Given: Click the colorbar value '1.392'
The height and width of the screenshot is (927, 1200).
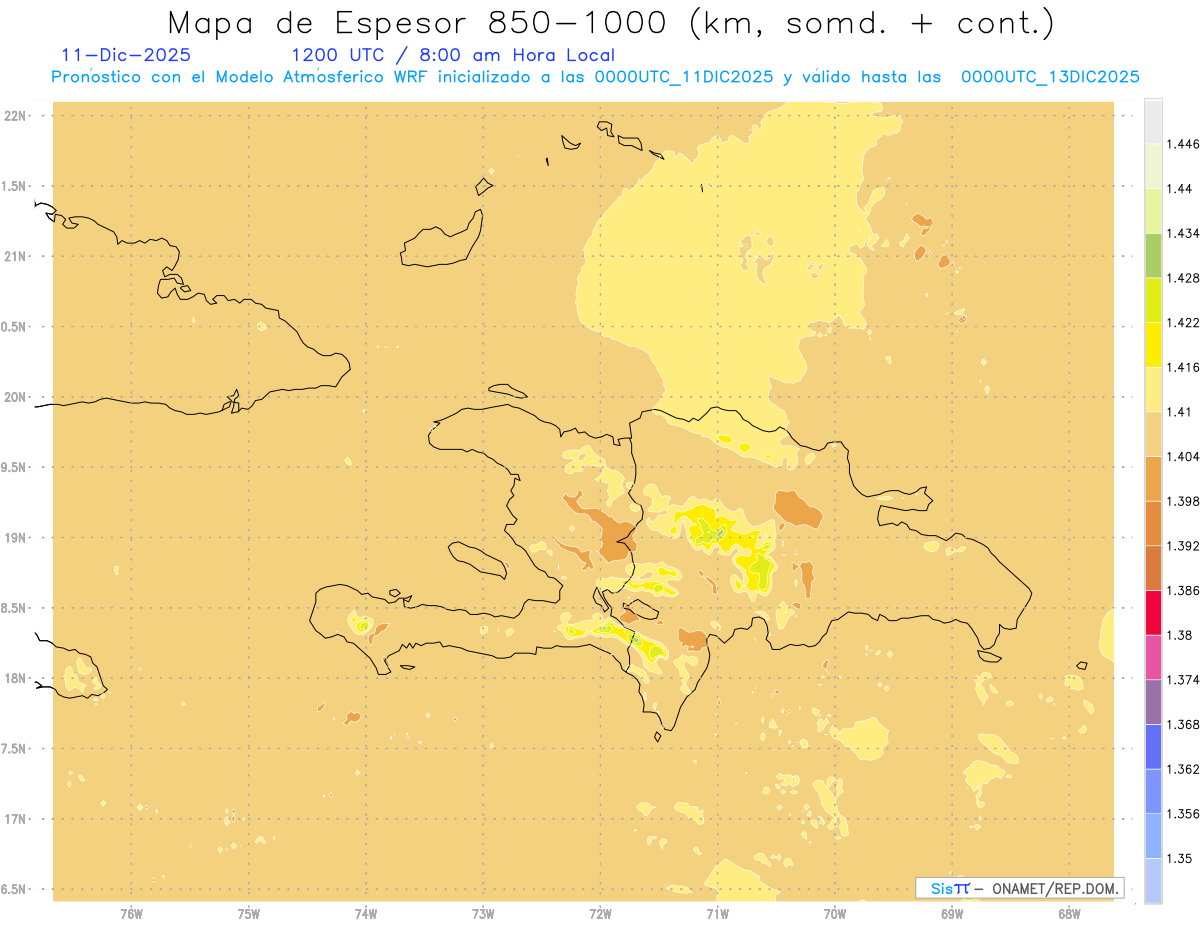Looking at the screenshot, I should [1182, 546].
